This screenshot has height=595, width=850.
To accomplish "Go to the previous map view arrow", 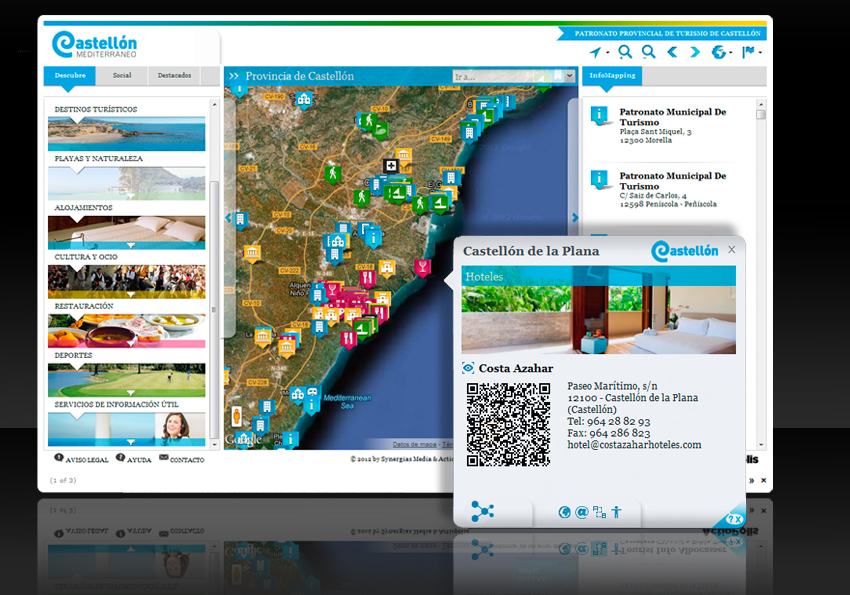I will (672, 51).
